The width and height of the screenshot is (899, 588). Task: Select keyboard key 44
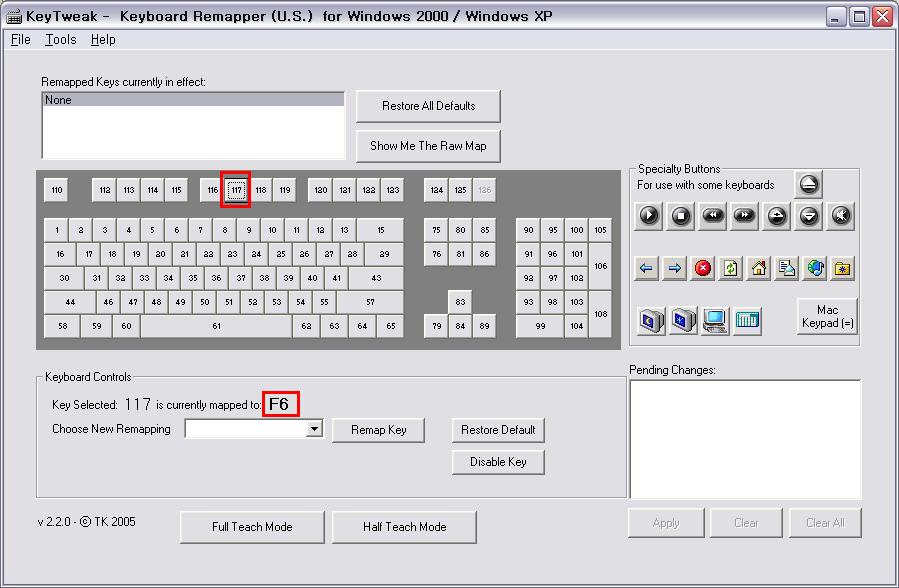point(70,302)
